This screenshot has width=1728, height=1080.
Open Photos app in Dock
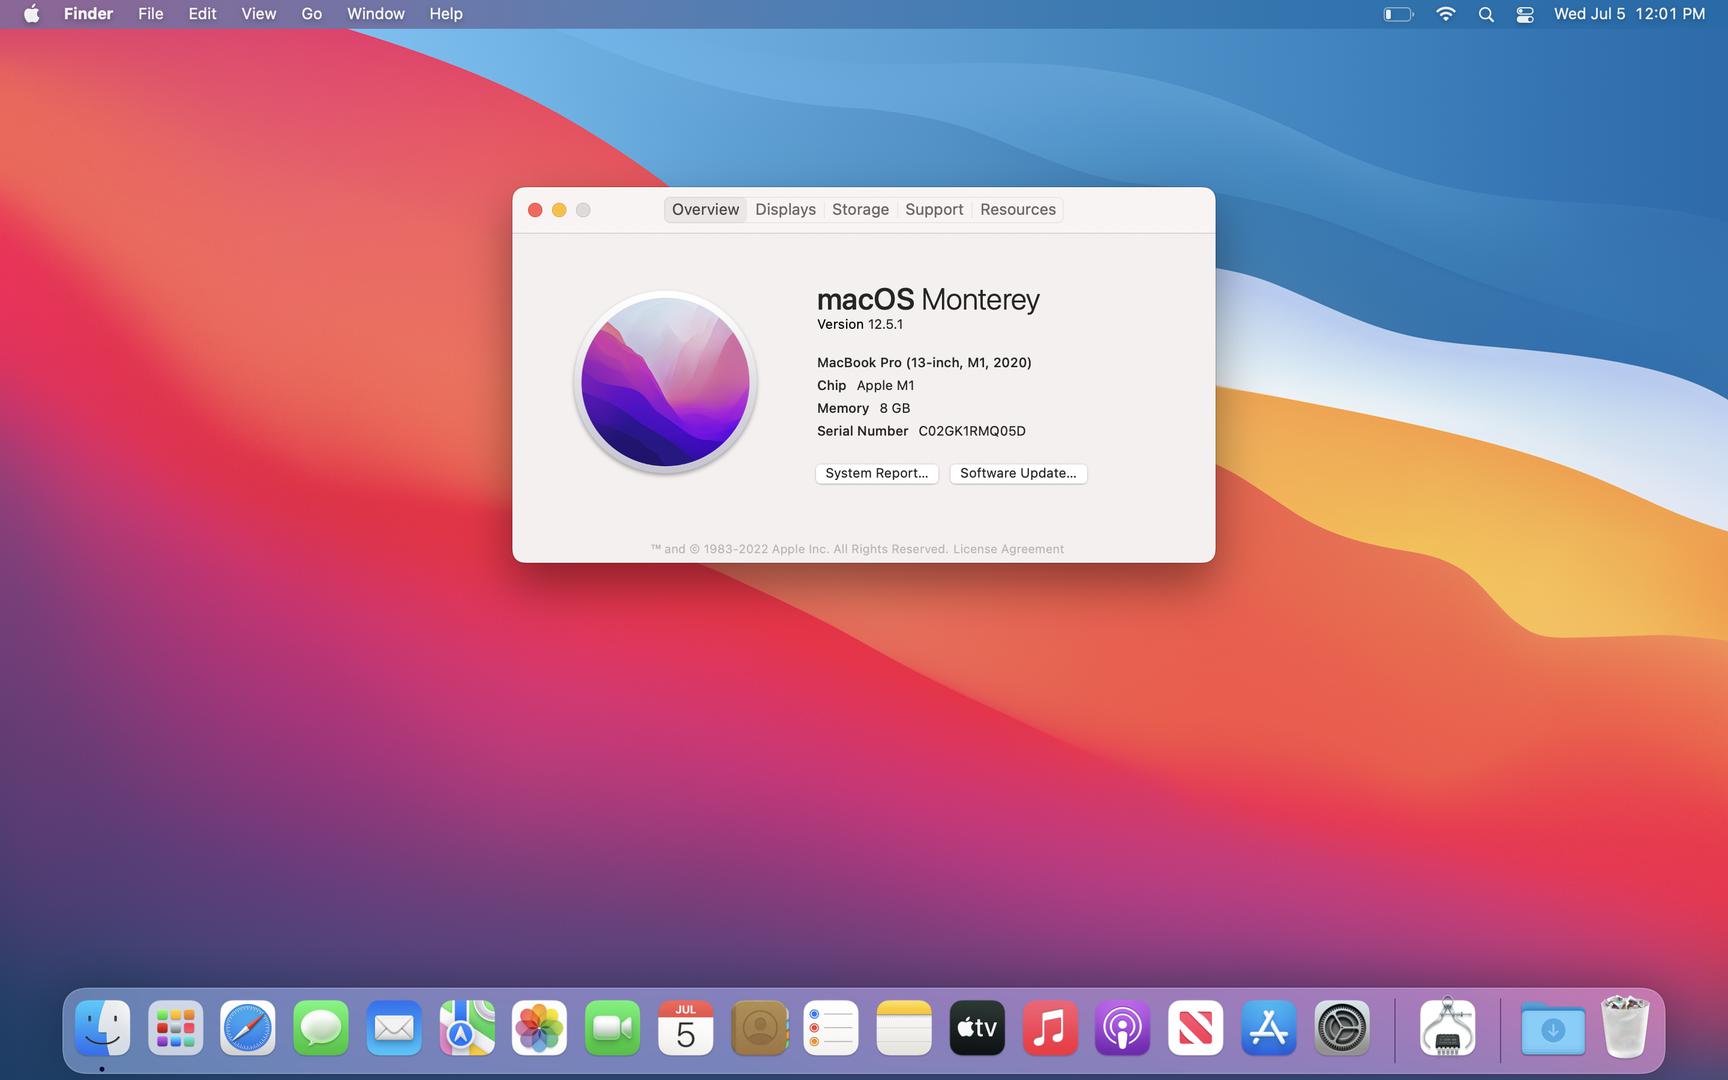540,1027
